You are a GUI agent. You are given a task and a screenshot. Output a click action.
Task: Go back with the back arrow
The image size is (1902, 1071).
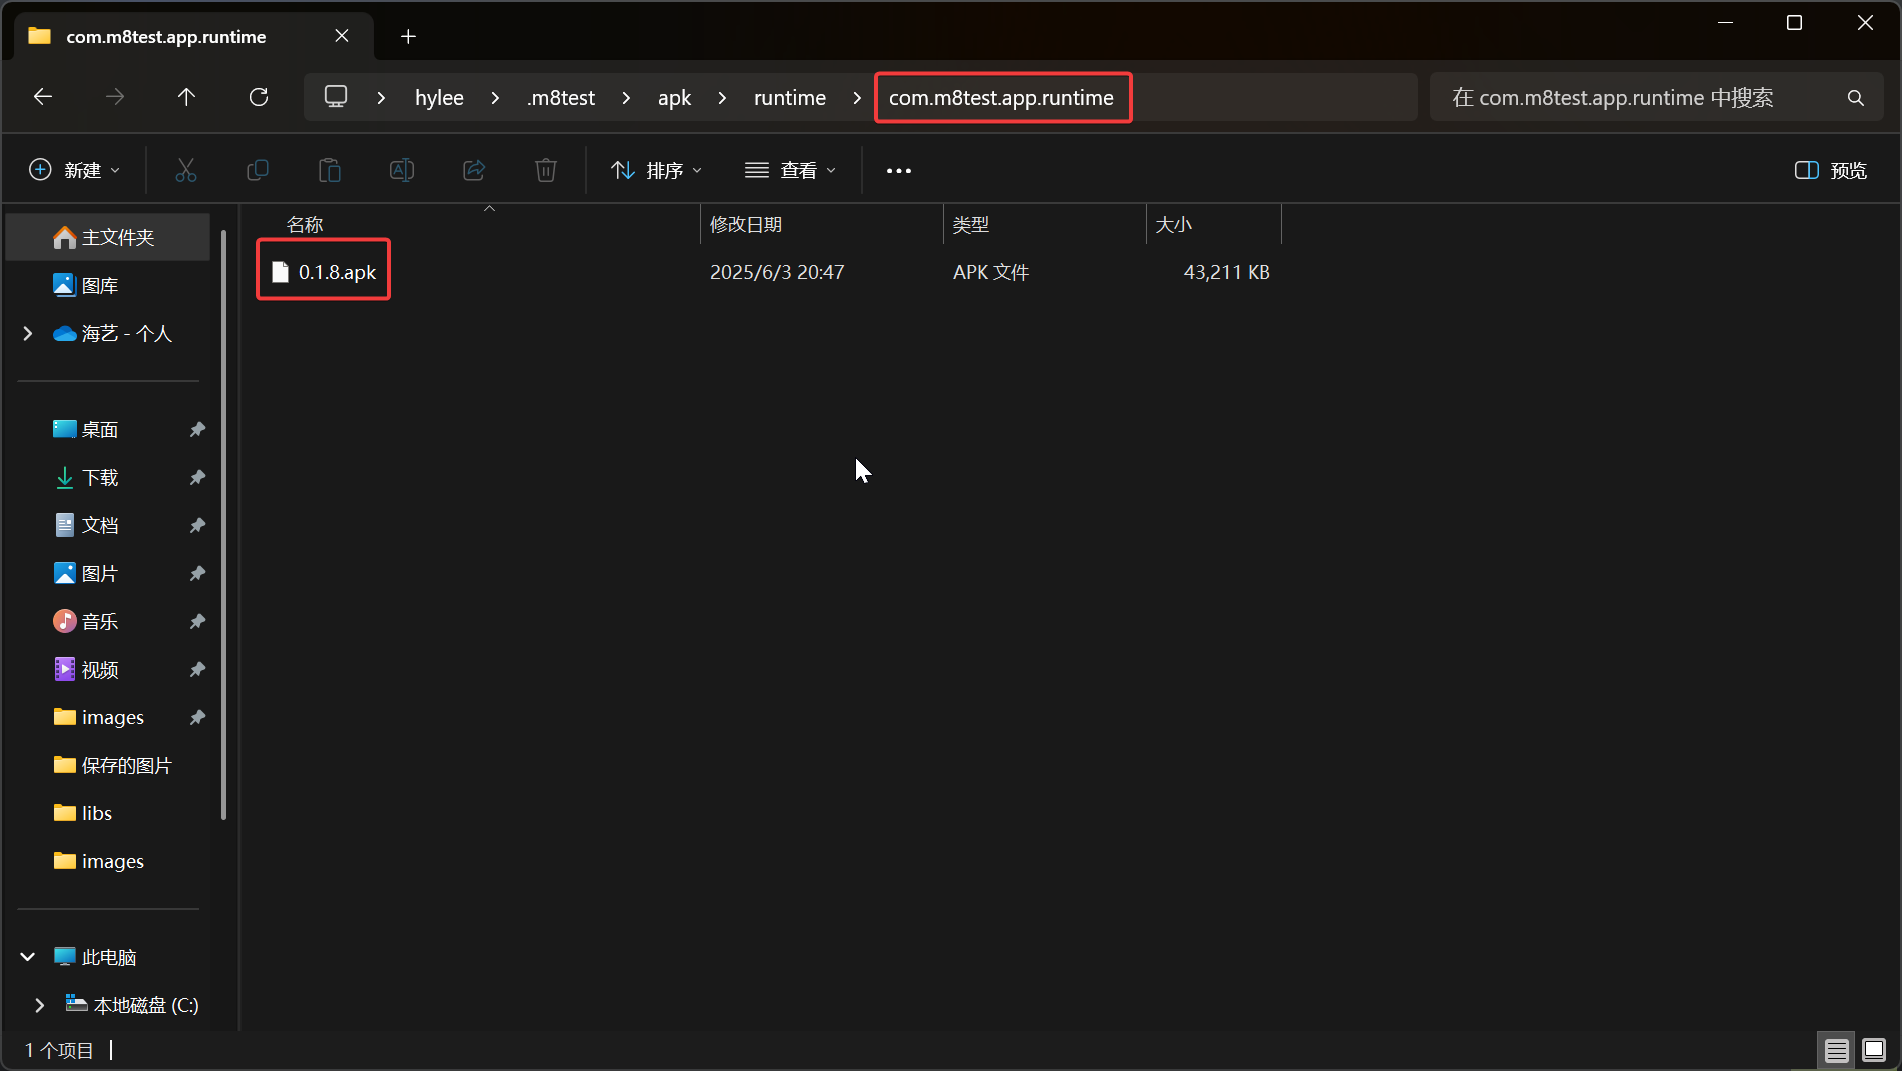(x=42, y=97)
